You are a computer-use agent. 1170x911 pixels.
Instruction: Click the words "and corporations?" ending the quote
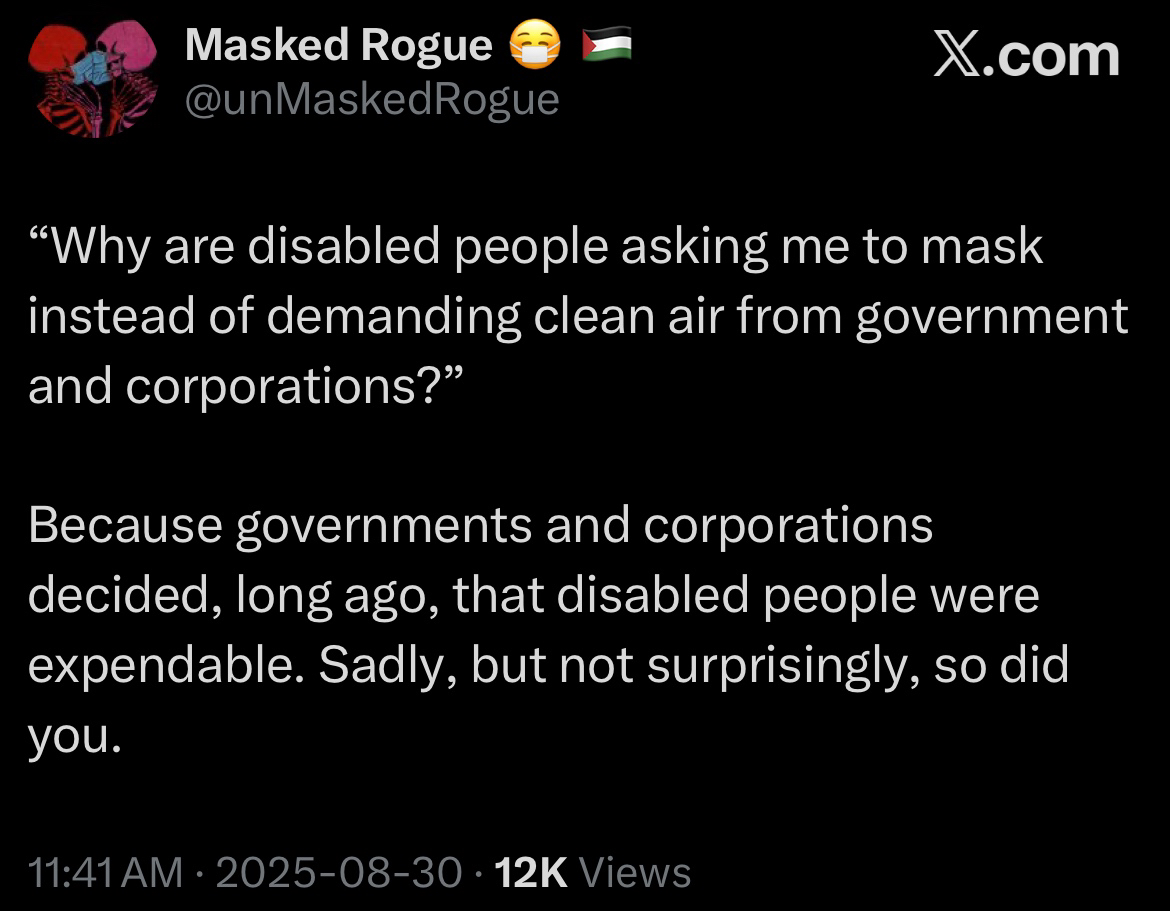pos(255,388)
